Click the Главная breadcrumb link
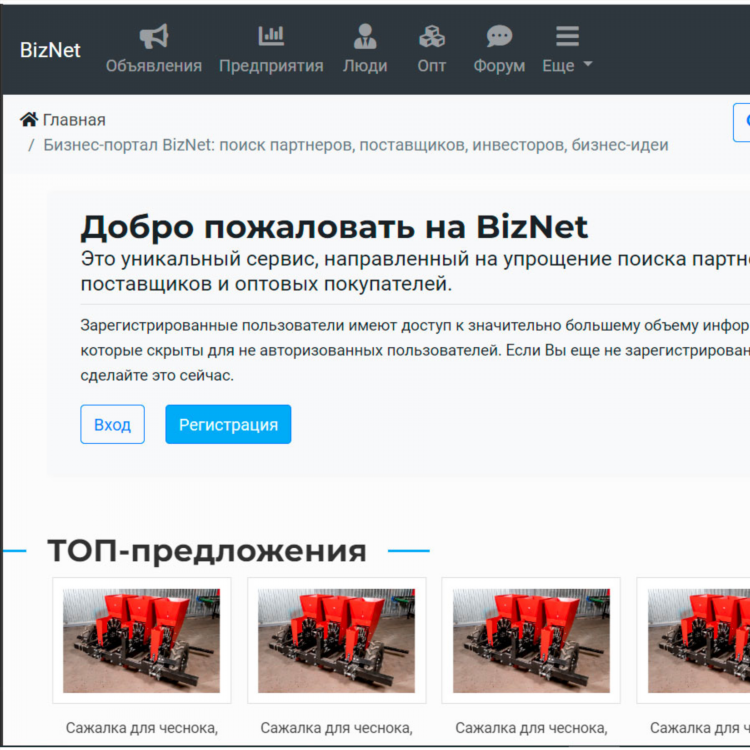Image resolution: width=750 pixels, height=750 pixels. 74,120
